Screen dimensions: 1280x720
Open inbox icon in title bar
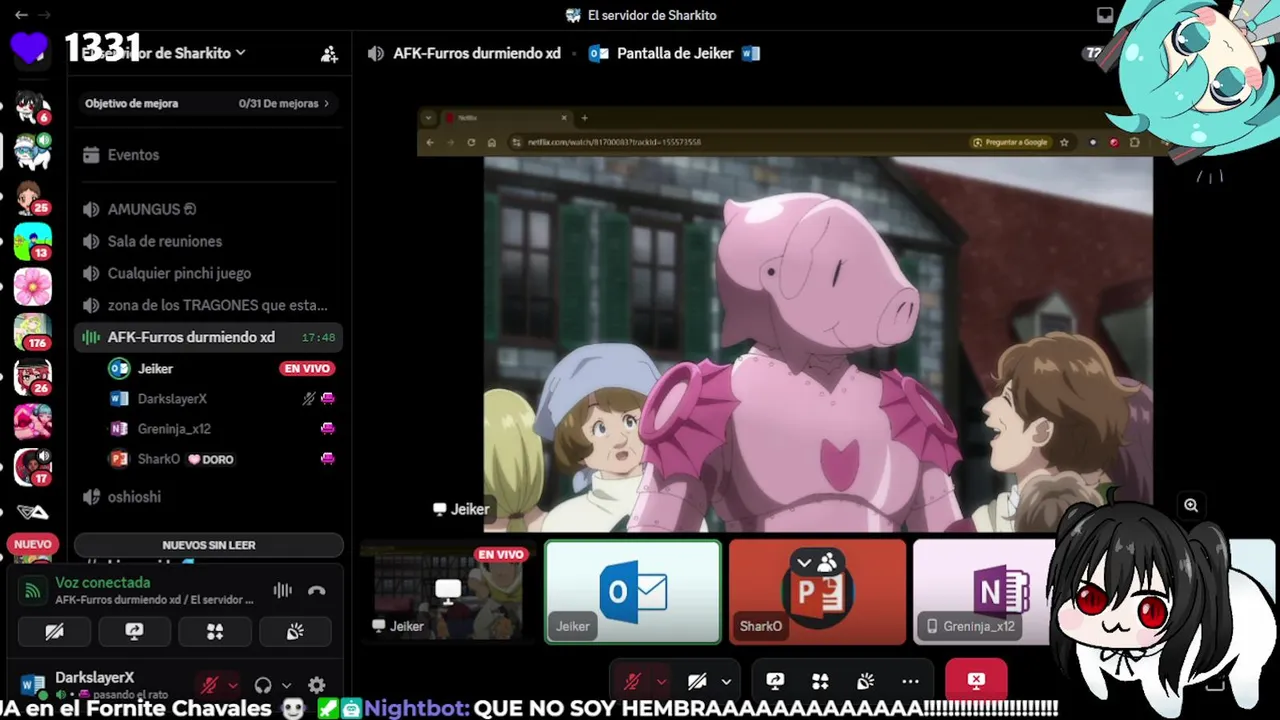(x=1105, y=15)
